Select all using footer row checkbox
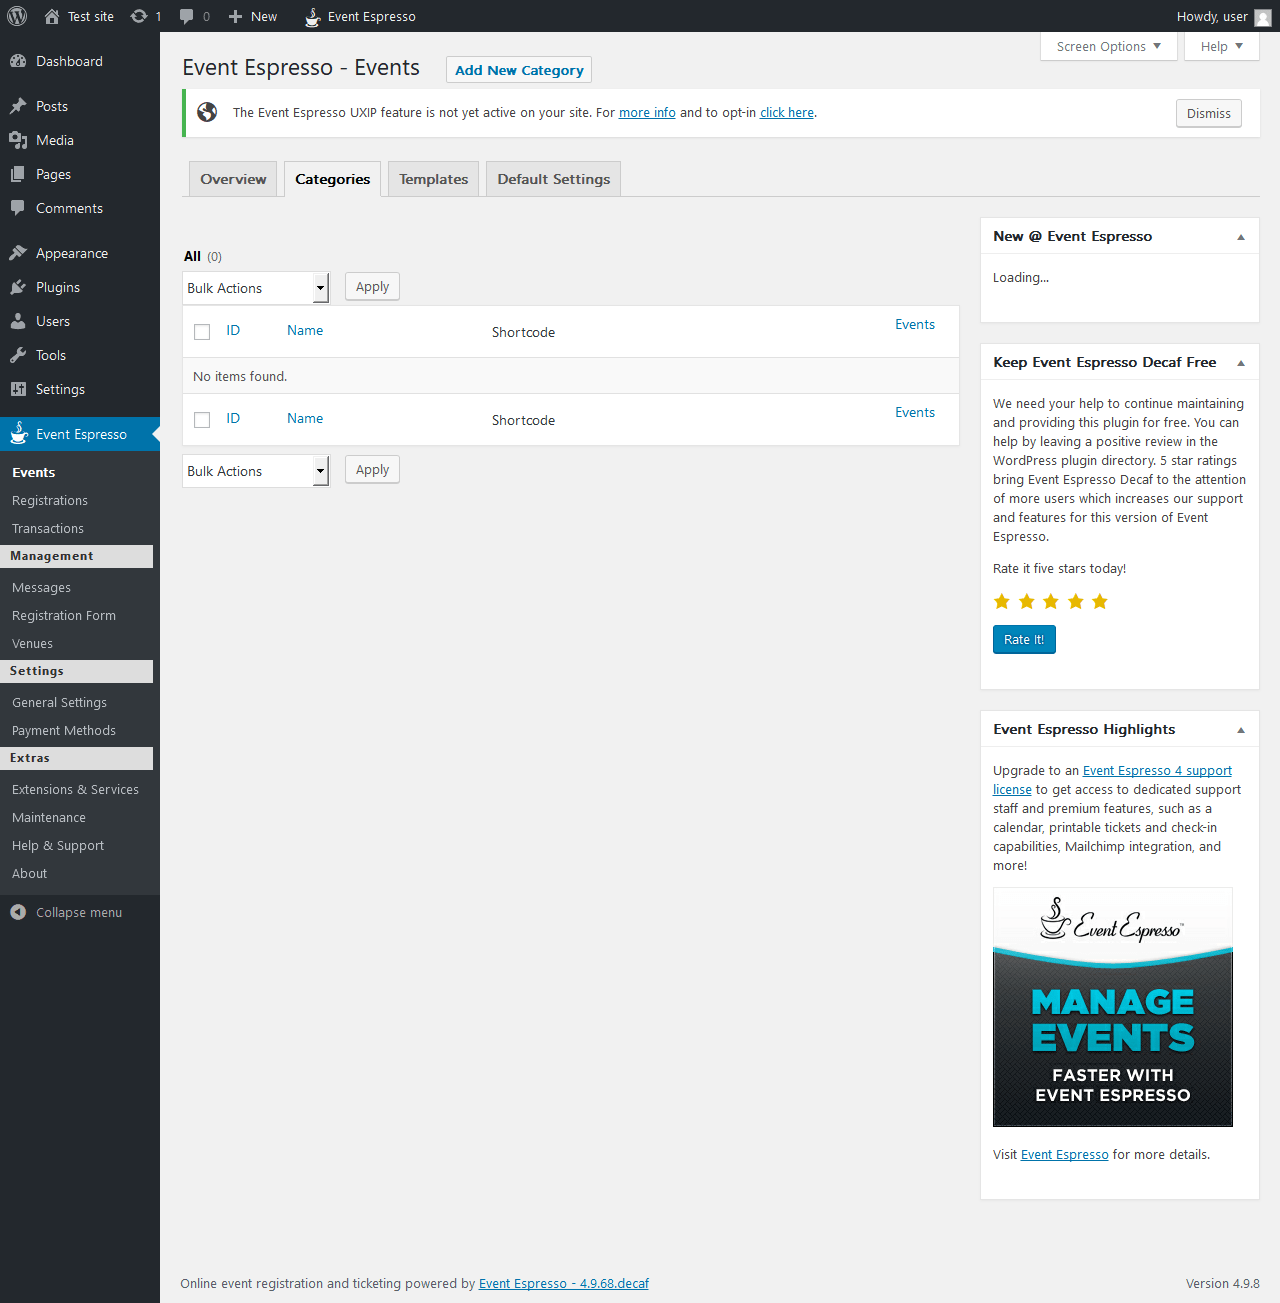1280x1303 pixels. click(x=202, y=420)
